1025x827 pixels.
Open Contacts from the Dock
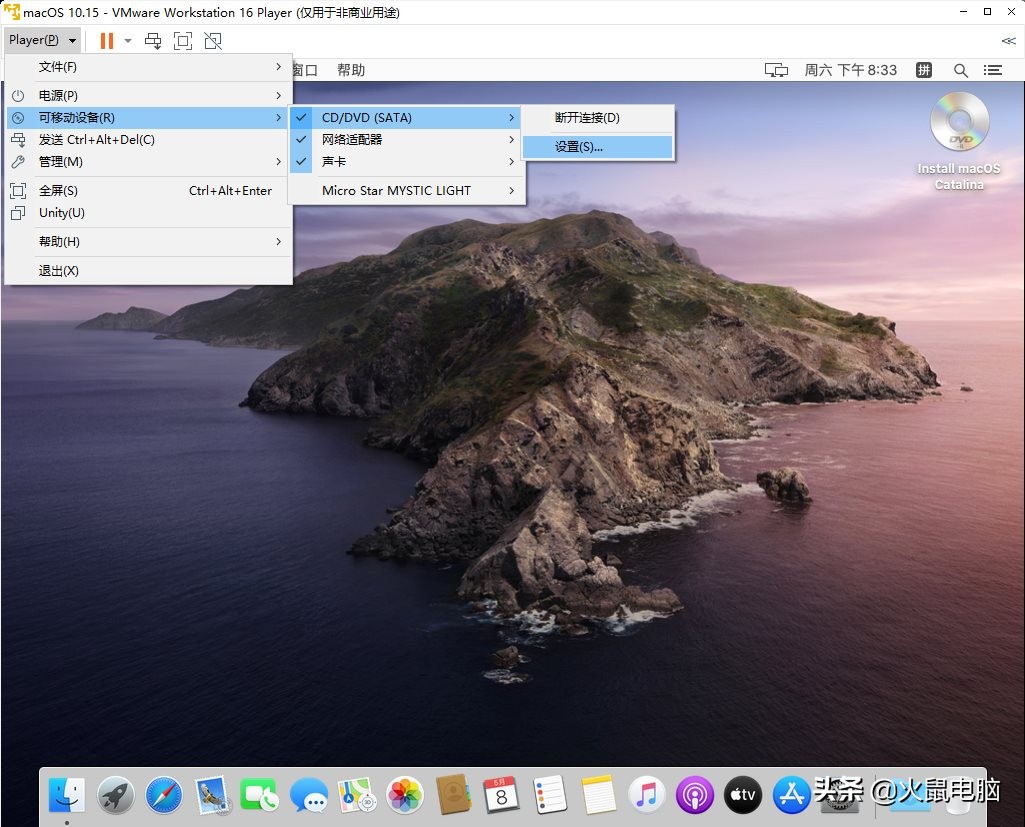(453, 795)
